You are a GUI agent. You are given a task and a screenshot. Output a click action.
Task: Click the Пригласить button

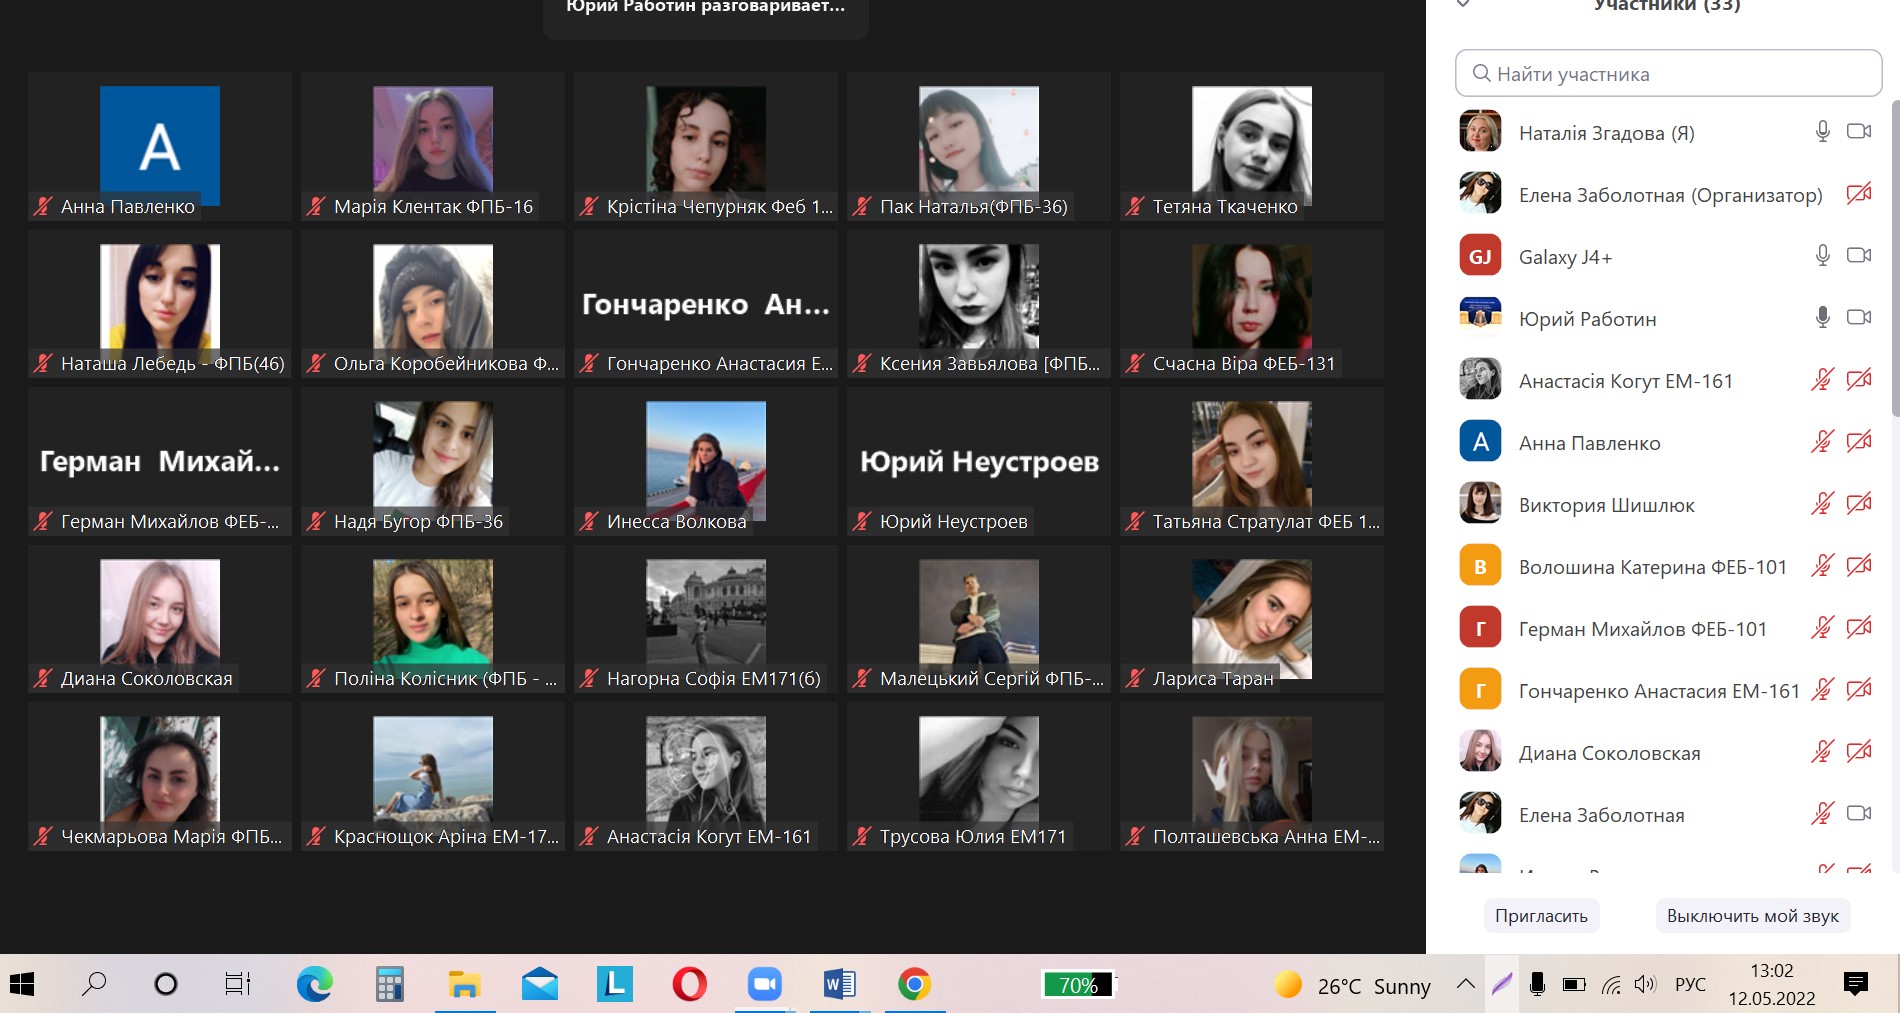[1541, 916]
